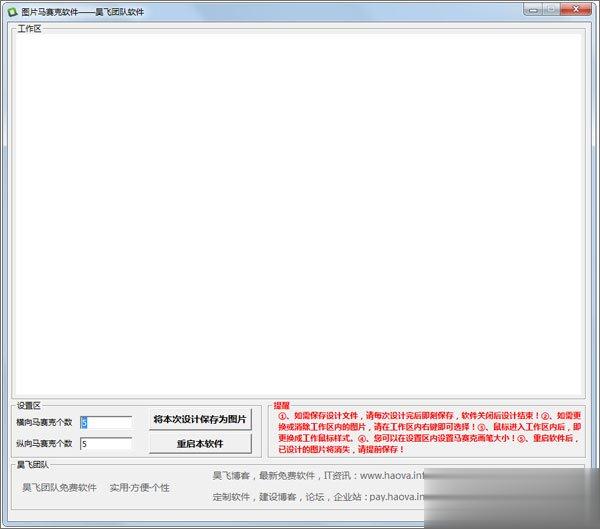Click the app icon in title bar
Viewport: 600px width, 529px height.
(12, 12)
